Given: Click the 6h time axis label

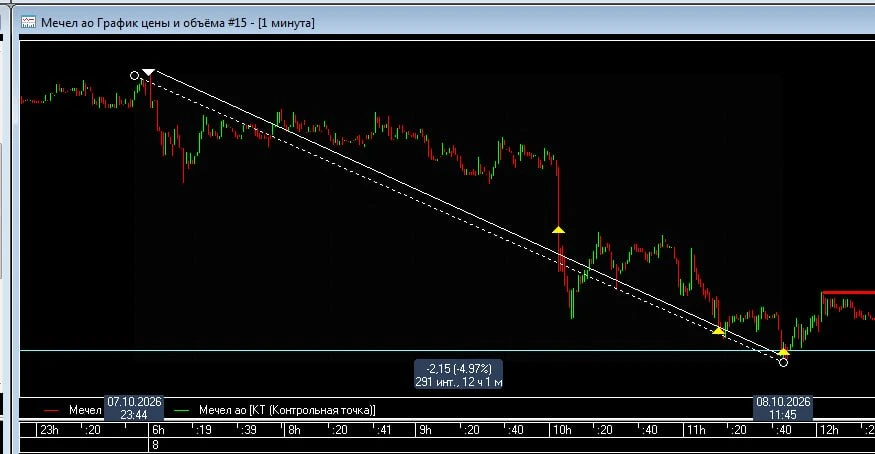Looking at the screenshot, I should 158,430.
